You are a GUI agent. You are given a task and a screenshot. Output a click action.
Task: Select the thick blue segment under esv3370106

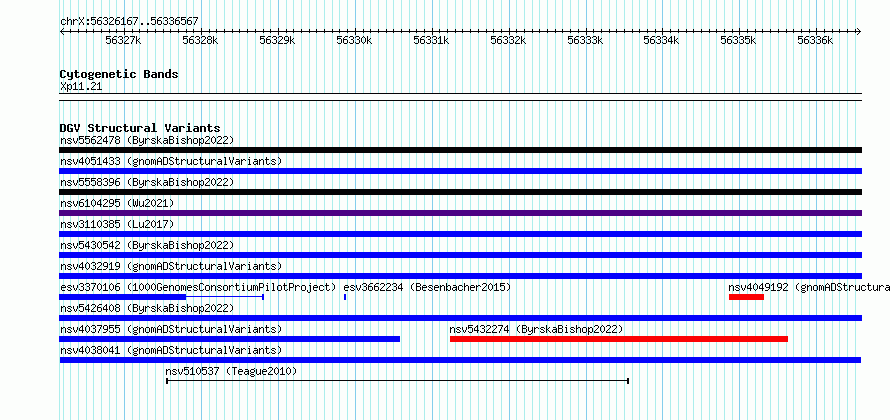123,297
